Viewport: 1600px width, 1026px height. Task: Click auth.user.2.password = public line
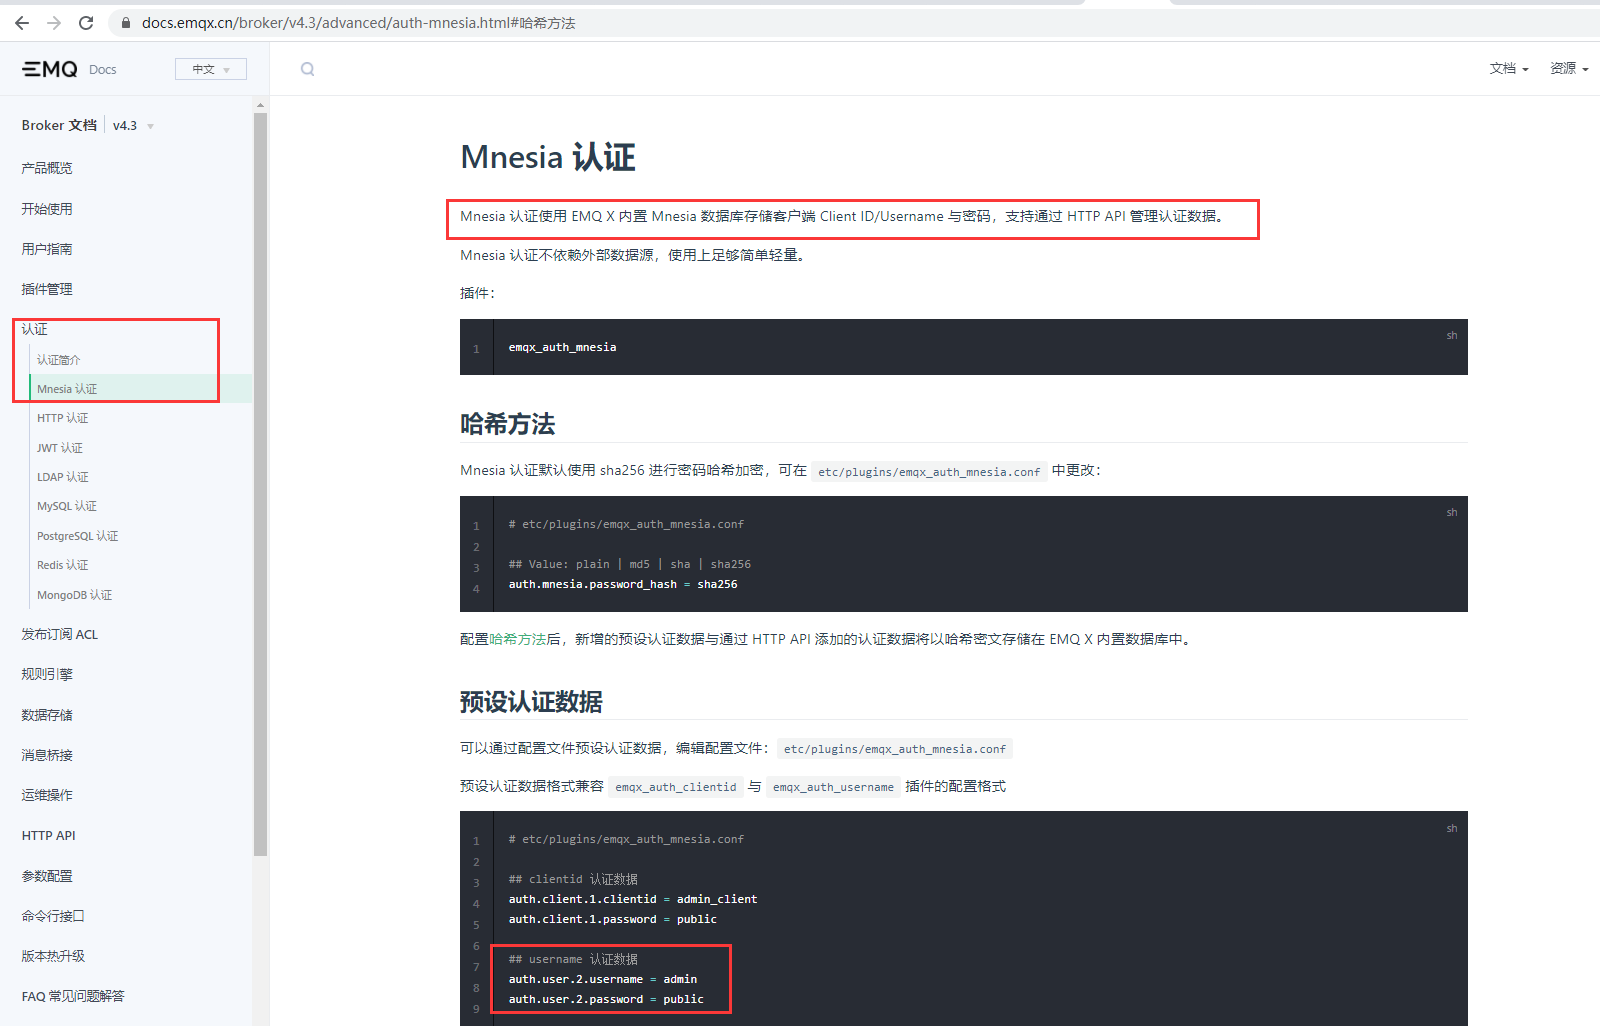pyautogui.click(x=606, y=999)
